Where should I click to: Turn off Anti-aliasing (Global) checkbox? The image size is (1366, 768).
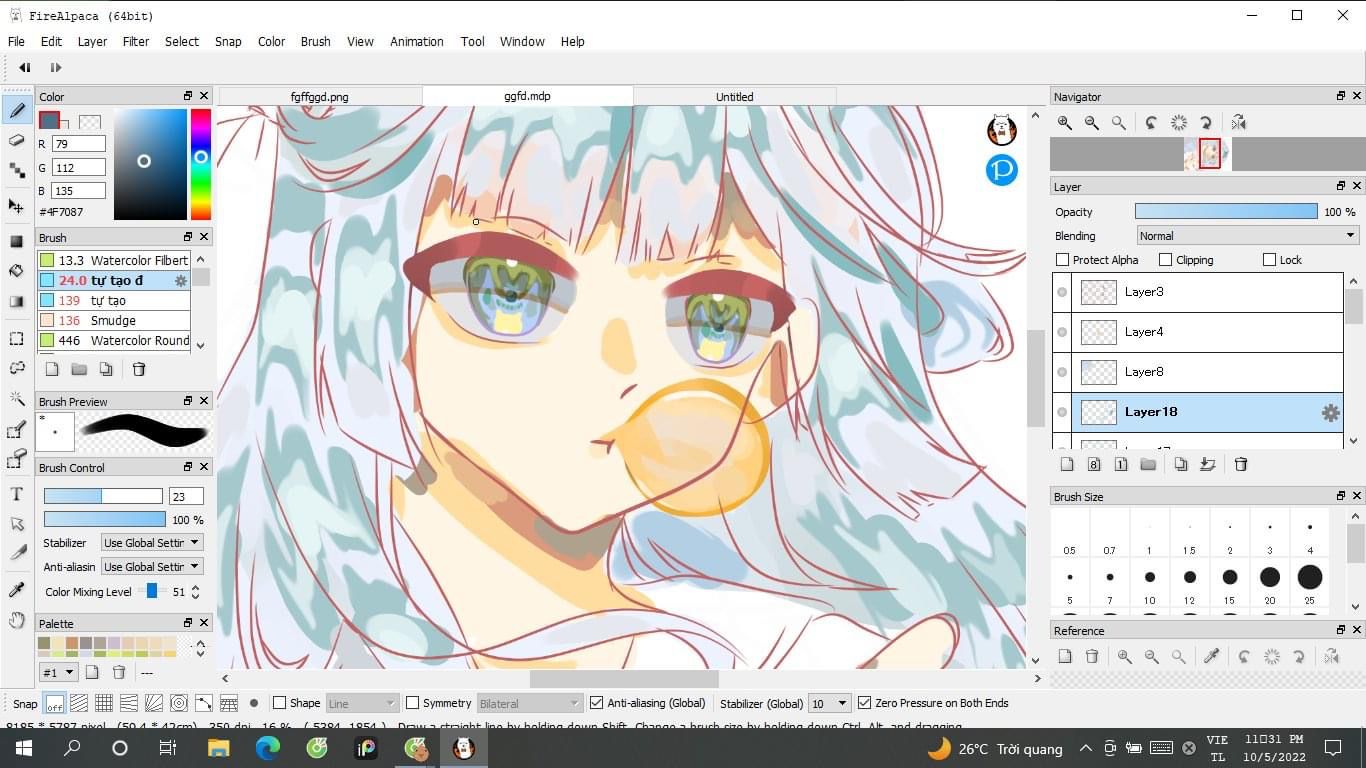[x=597, y=703]
